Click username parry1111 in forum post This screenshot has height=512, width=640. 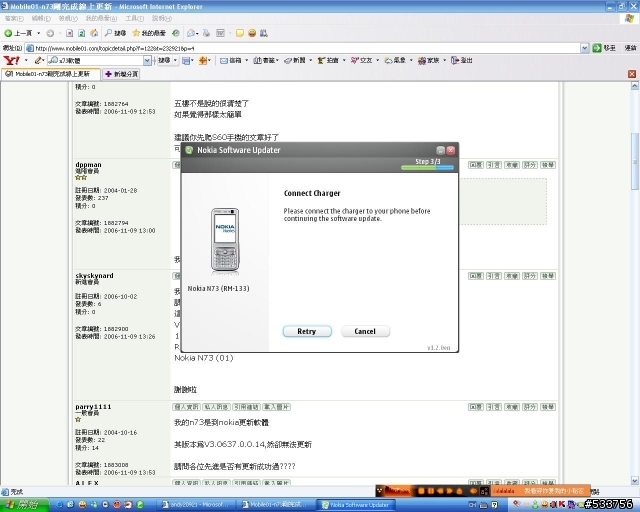tap(93, 407)
